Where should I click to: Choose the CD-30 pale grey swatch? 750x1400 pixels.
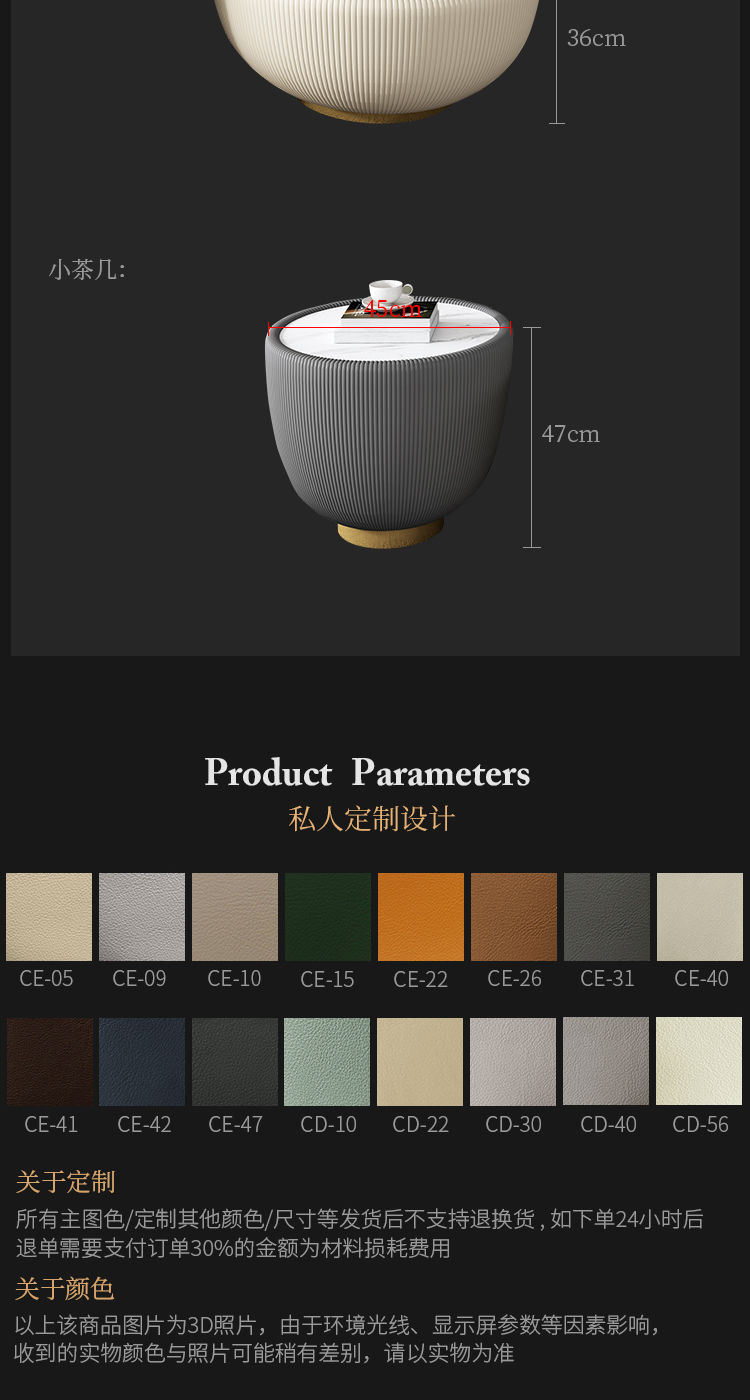(513, 1062)
